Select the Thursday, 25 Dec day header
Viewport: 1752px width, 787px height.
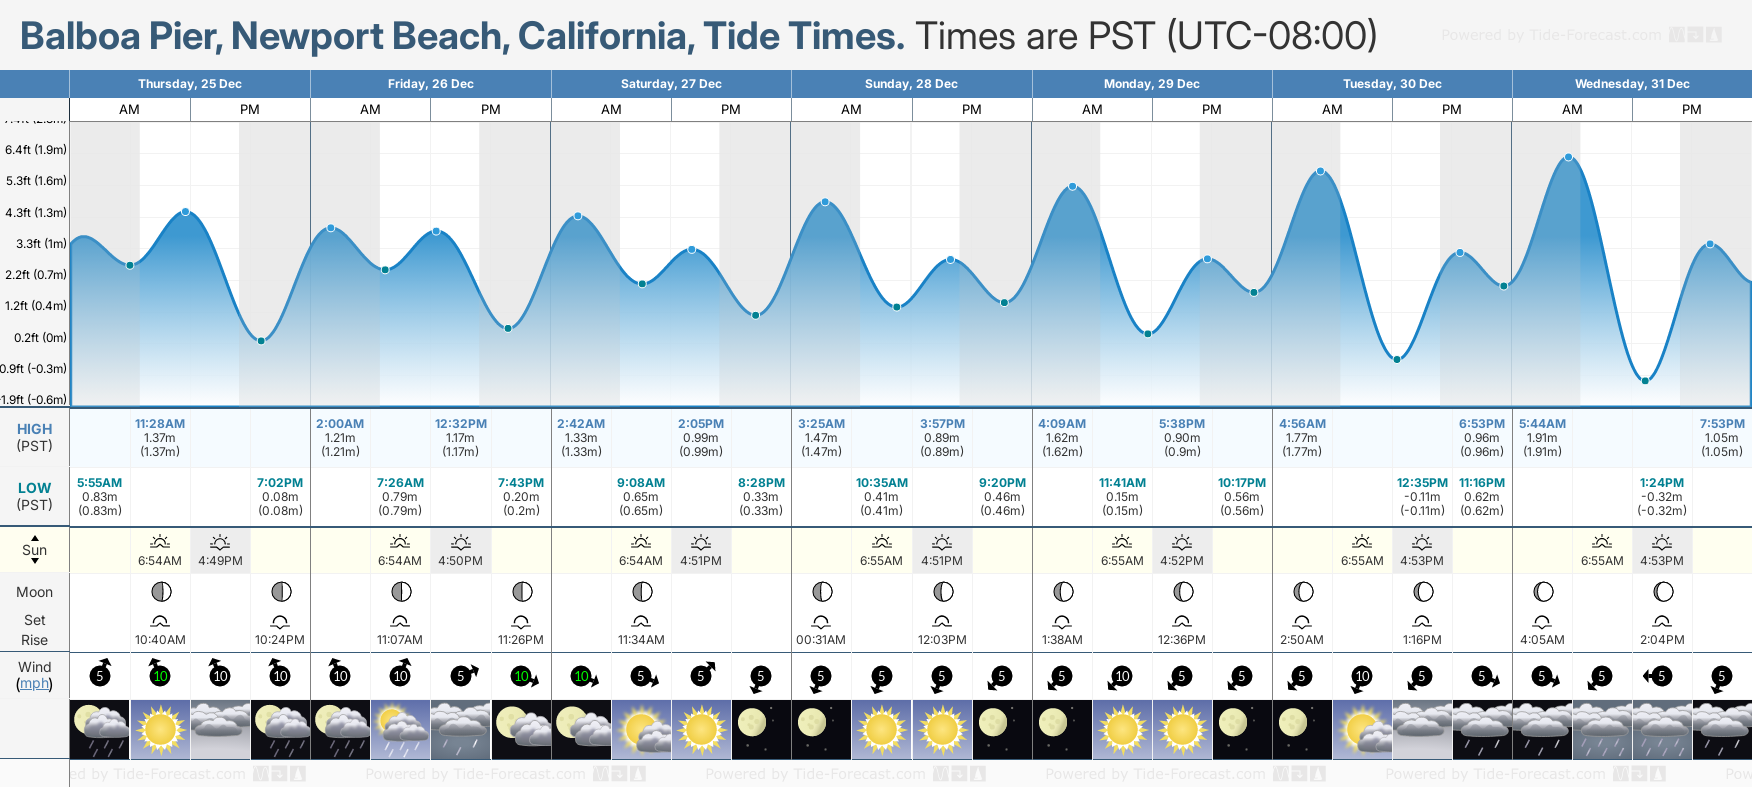190,84
